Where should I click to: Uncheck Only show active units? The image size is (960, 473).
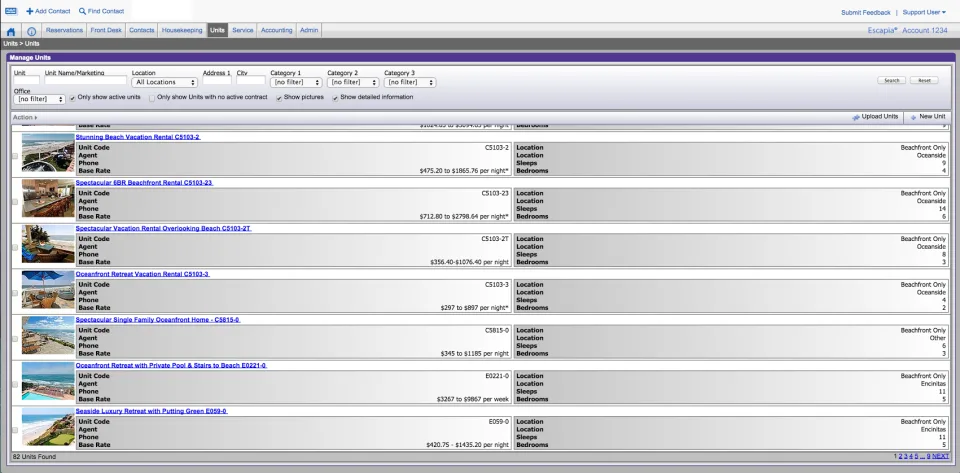tap(73, 98)
